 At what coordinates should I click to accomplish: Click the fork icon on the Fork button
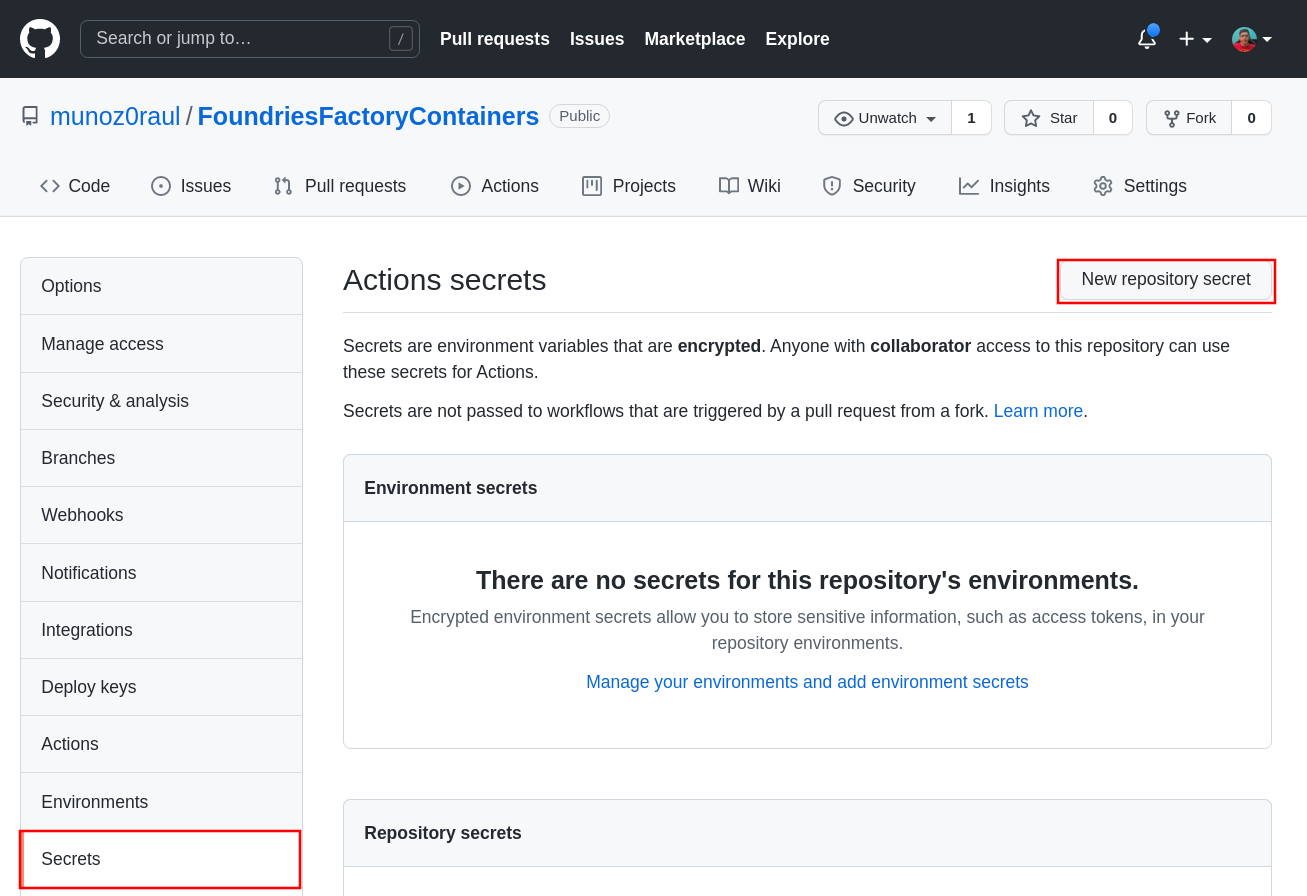(x=1171, y=118)
